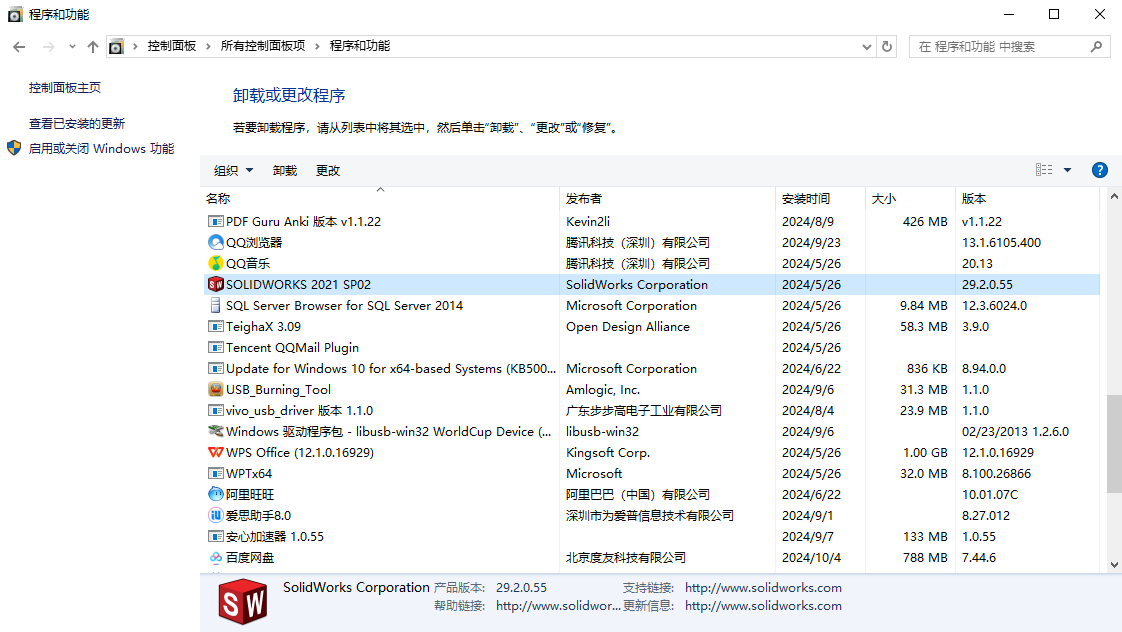Viewport: 1122px width, 632px height.
Task: Expand the address bar history dropdown
Action: click(867, 47)
